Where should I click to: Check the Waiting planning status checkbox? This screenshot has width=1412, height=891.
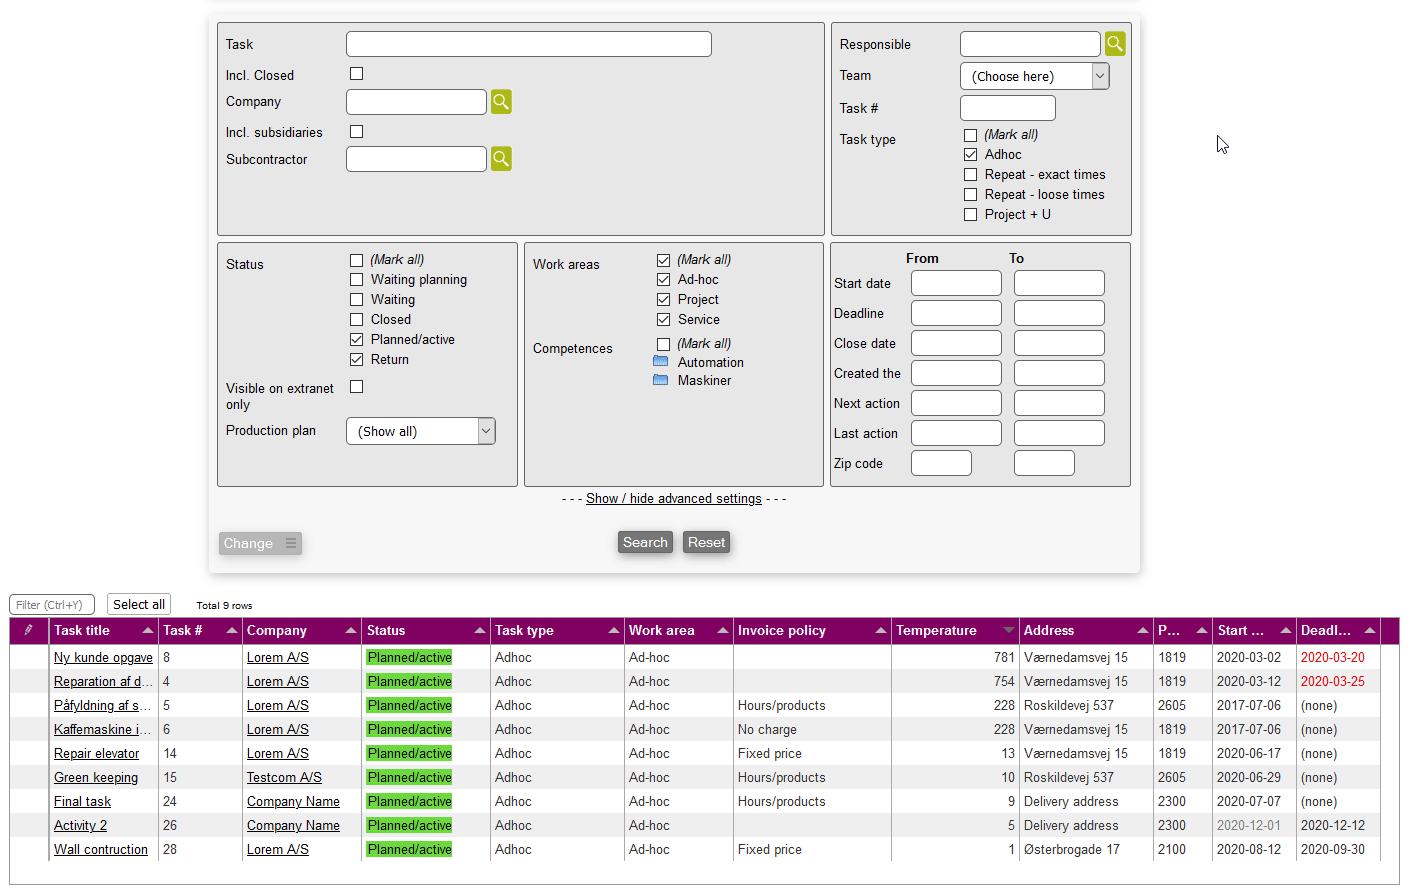357,280
